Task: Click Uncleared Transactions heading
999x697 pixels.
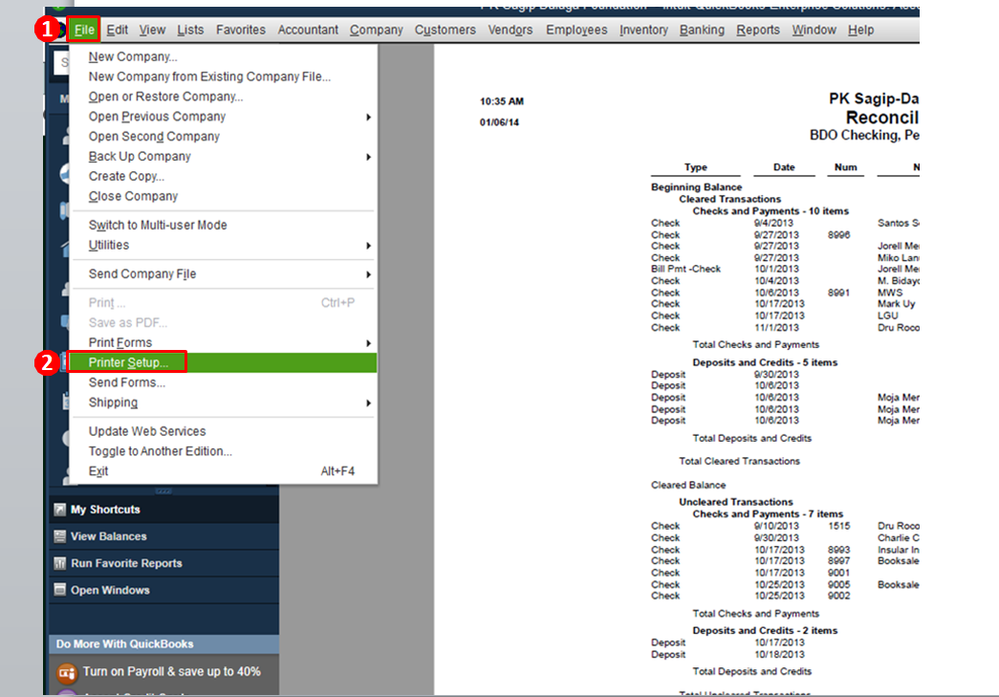Action: click(736, 502)
